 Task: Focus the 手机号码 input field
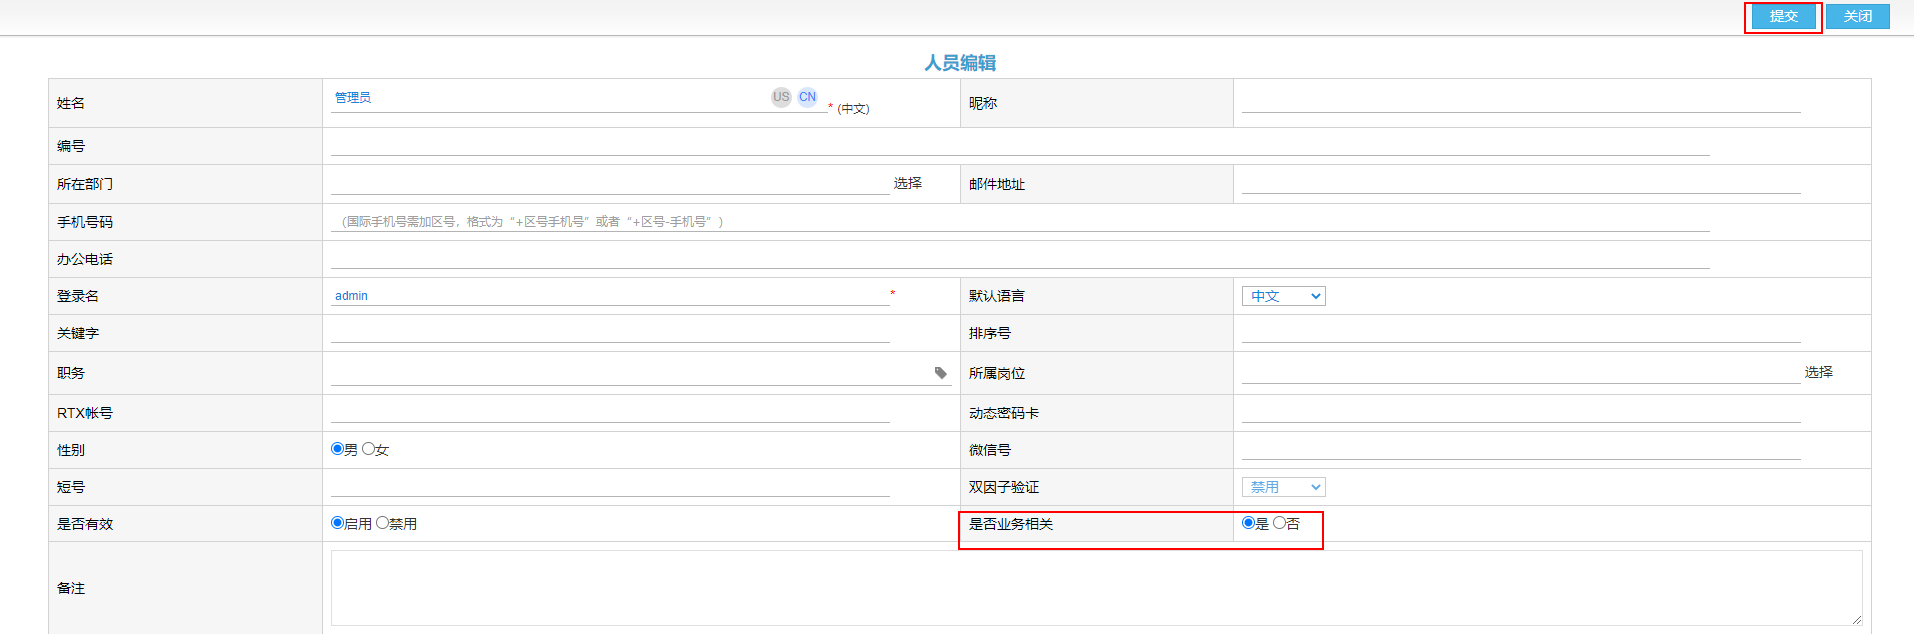pos(1020,221)
